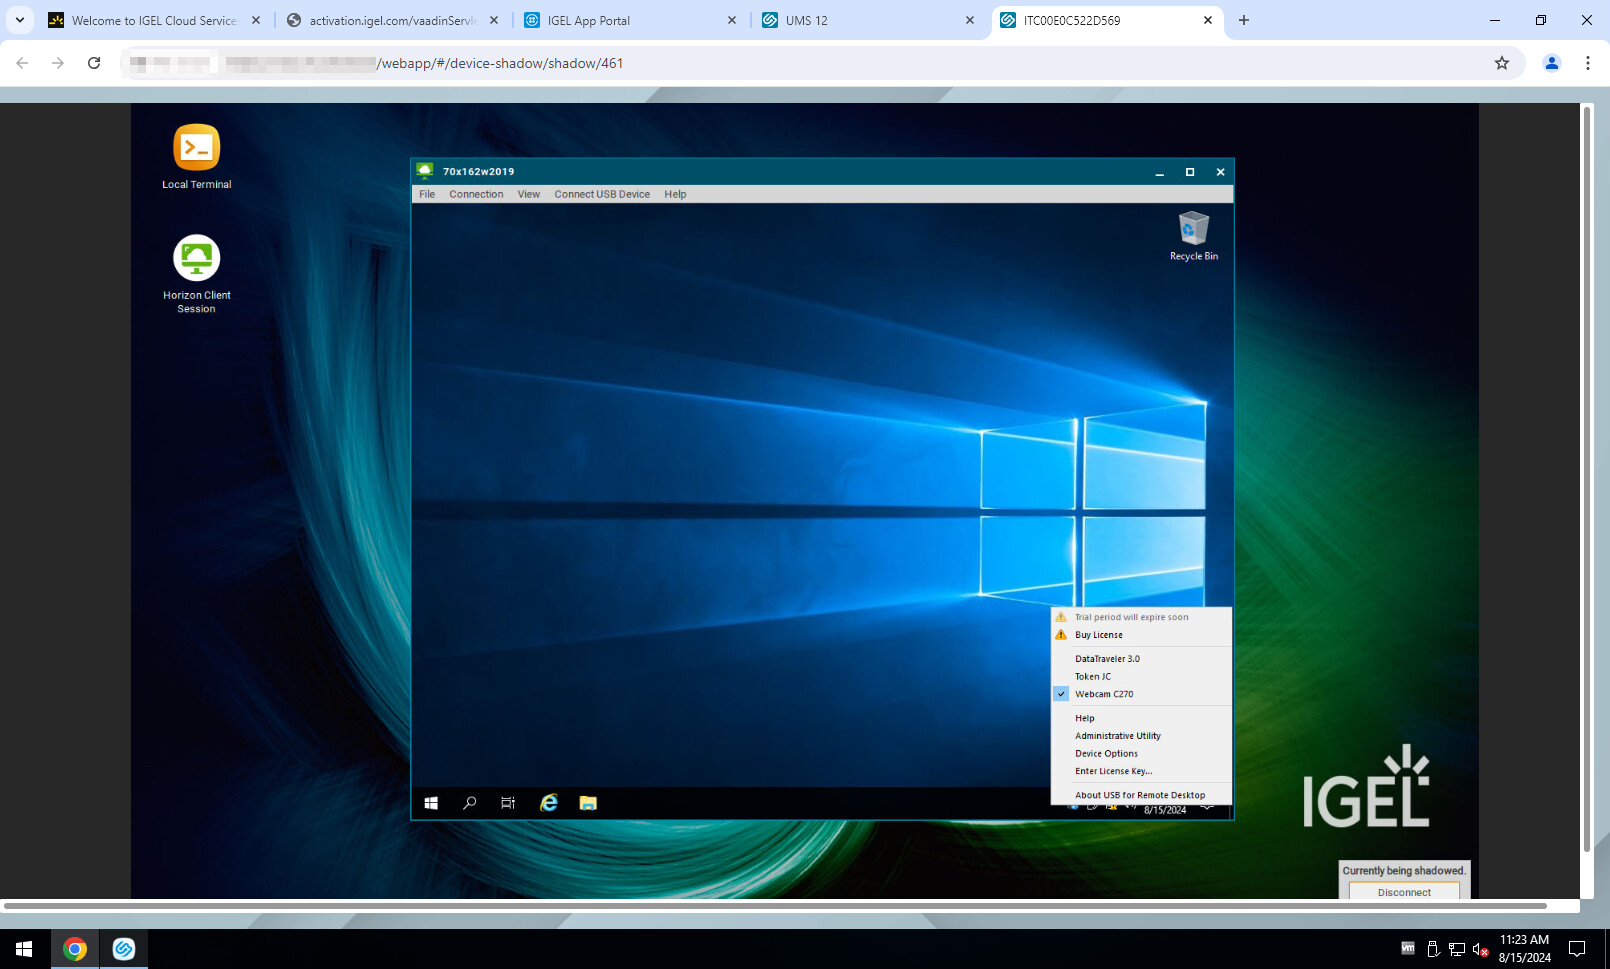Screen dimensions: 1610x969
Task: Toggle the checked Webcam C270 device
Action: [x=1104, y=694]
